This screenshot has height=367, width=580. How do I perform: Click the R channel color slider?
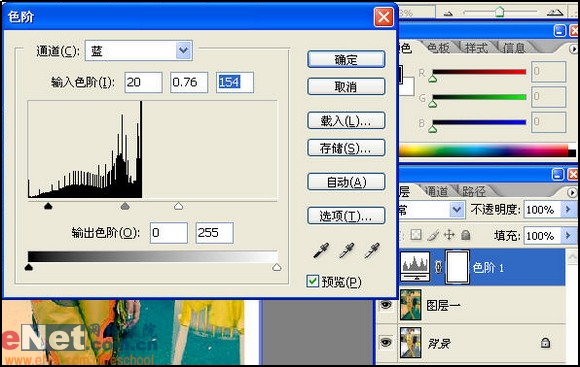tap(479, 72)
